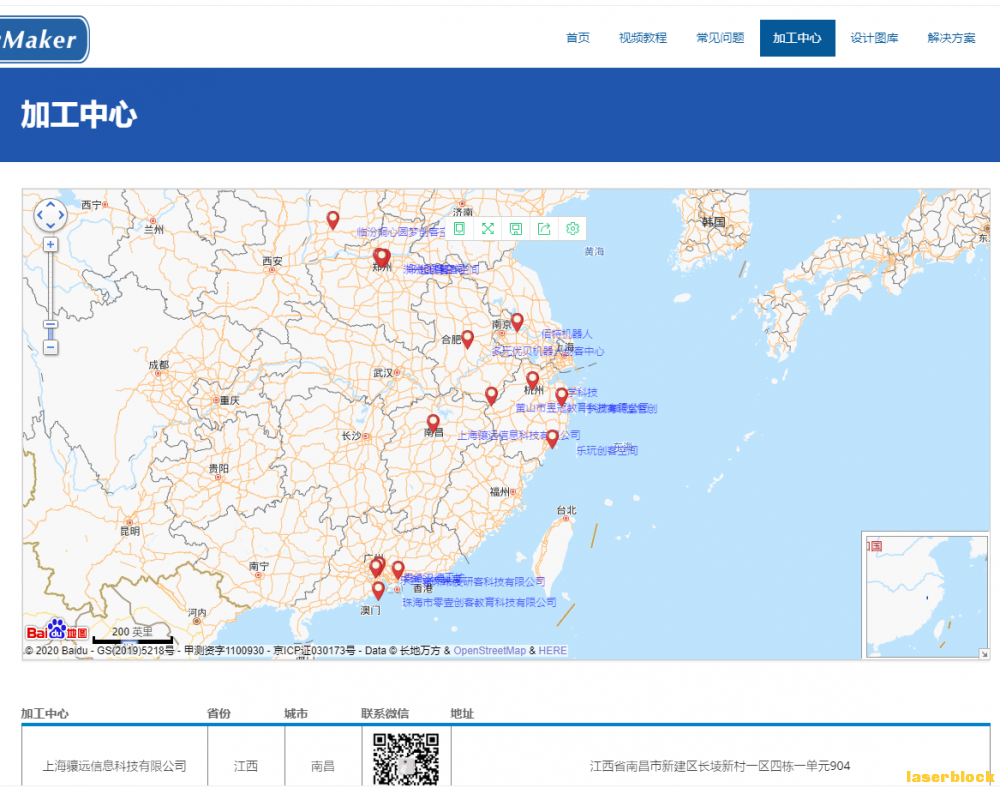Click the zoom slider handle on the map
Image resolution: width=1000 pixels, height=788 pixels.
[50, 325]
